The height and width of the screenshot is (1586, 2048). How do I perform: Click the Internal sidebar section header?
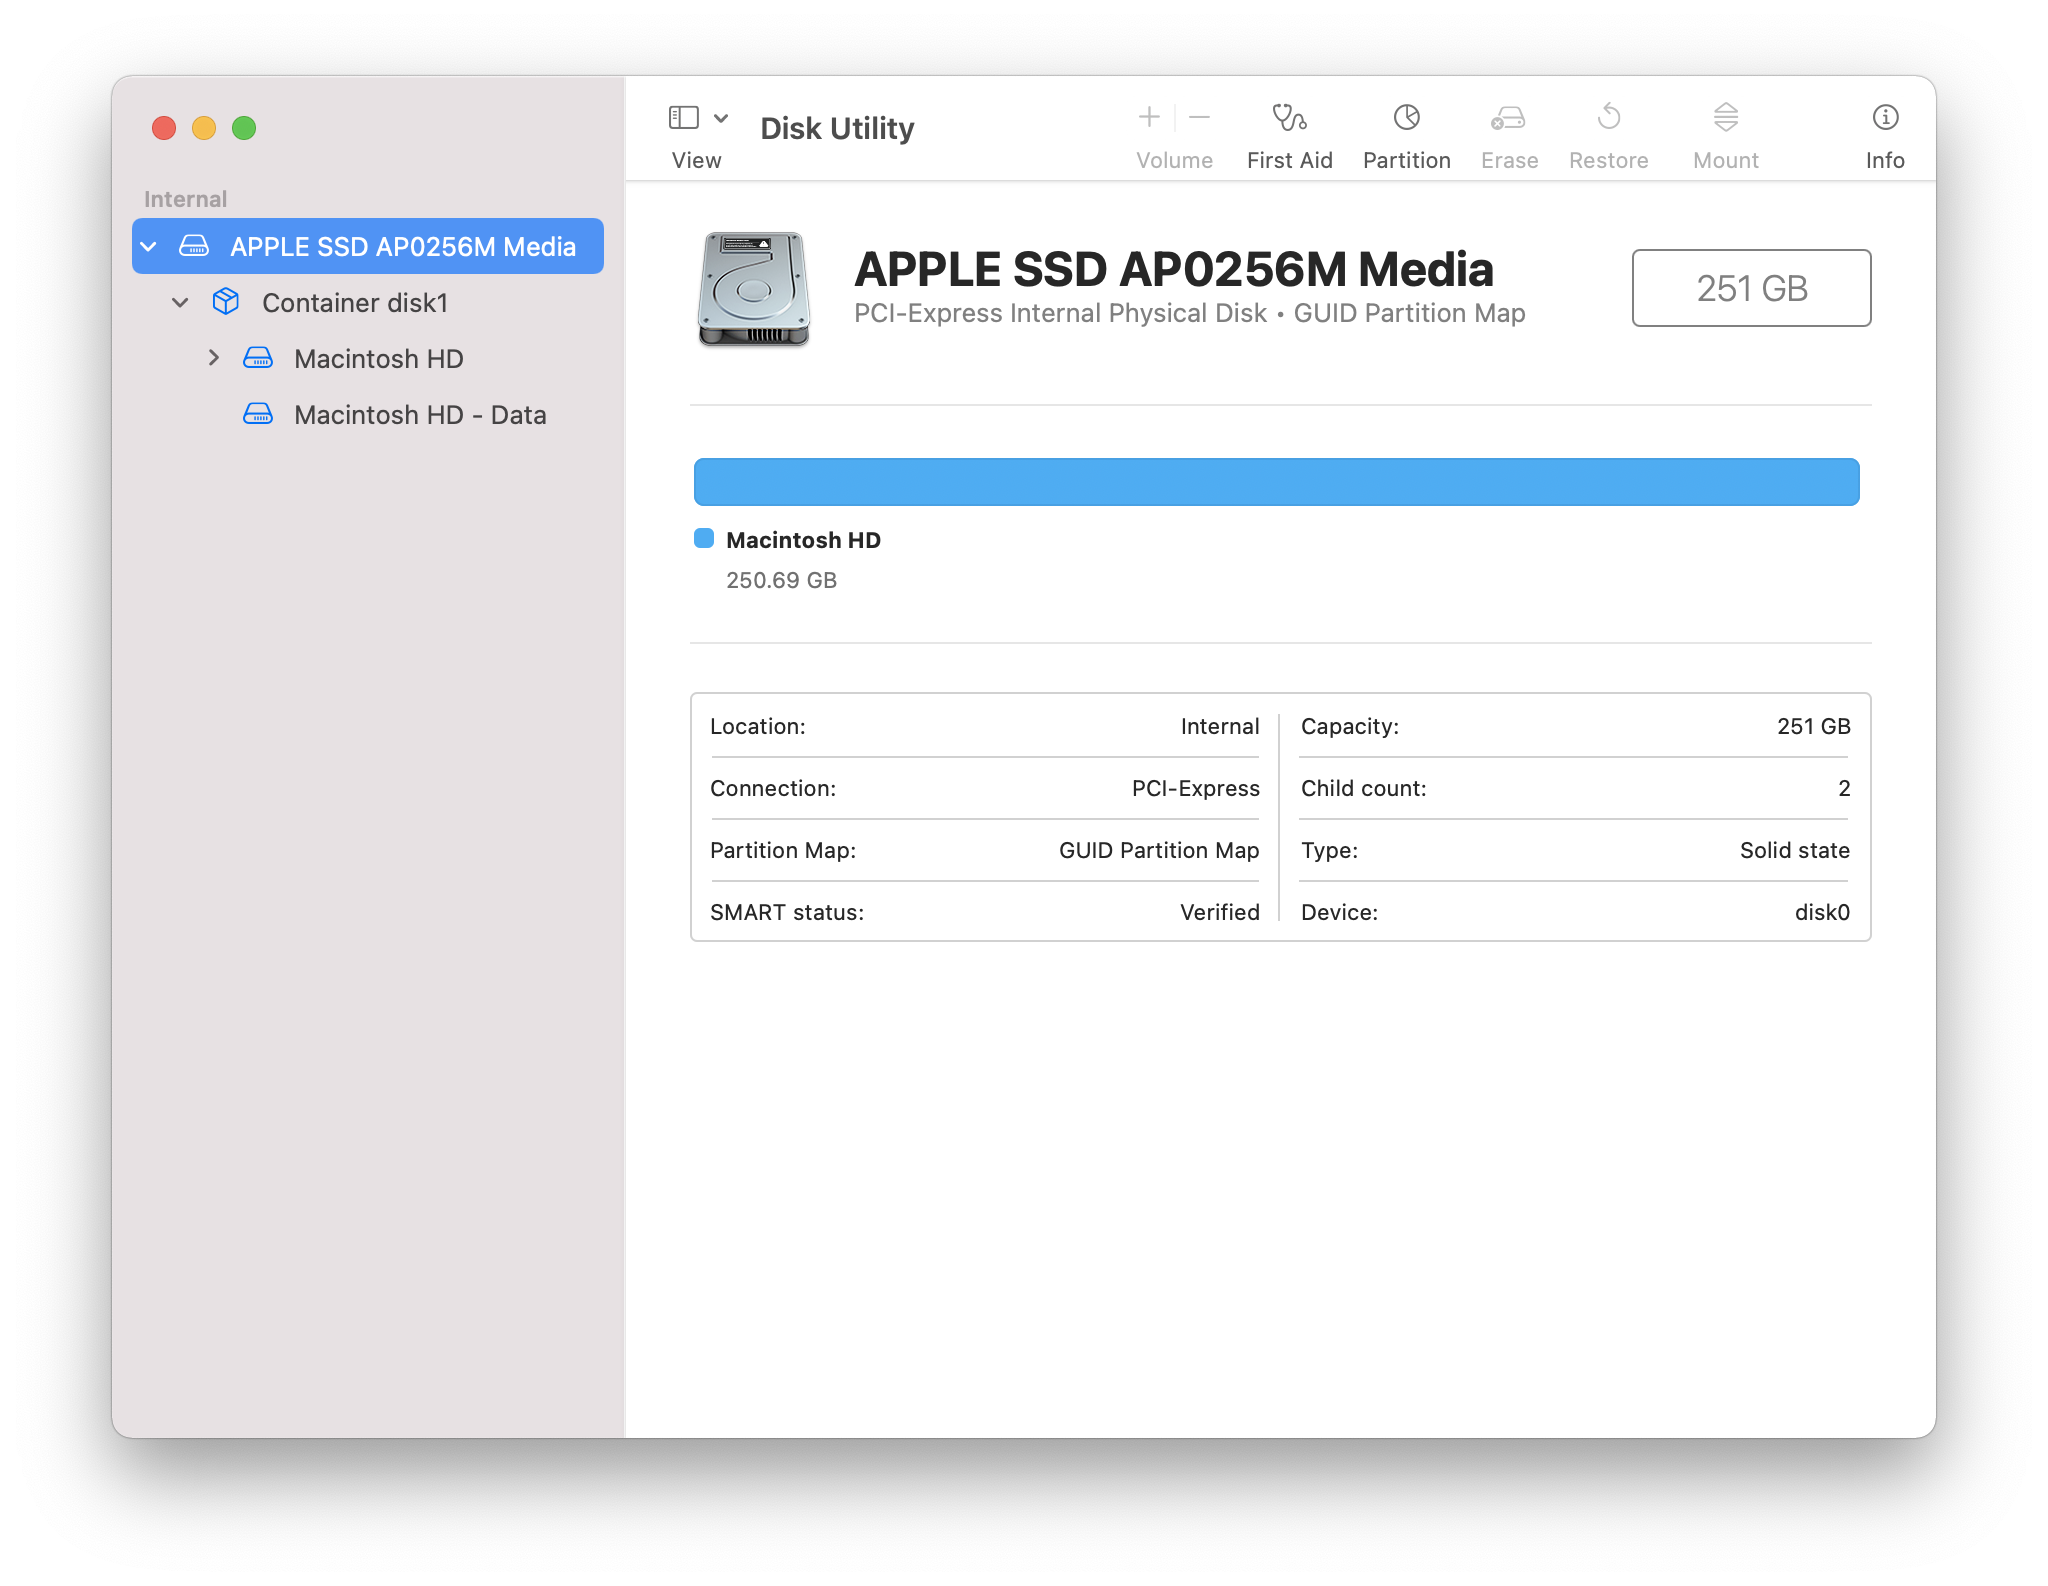(x=185, y=199)
